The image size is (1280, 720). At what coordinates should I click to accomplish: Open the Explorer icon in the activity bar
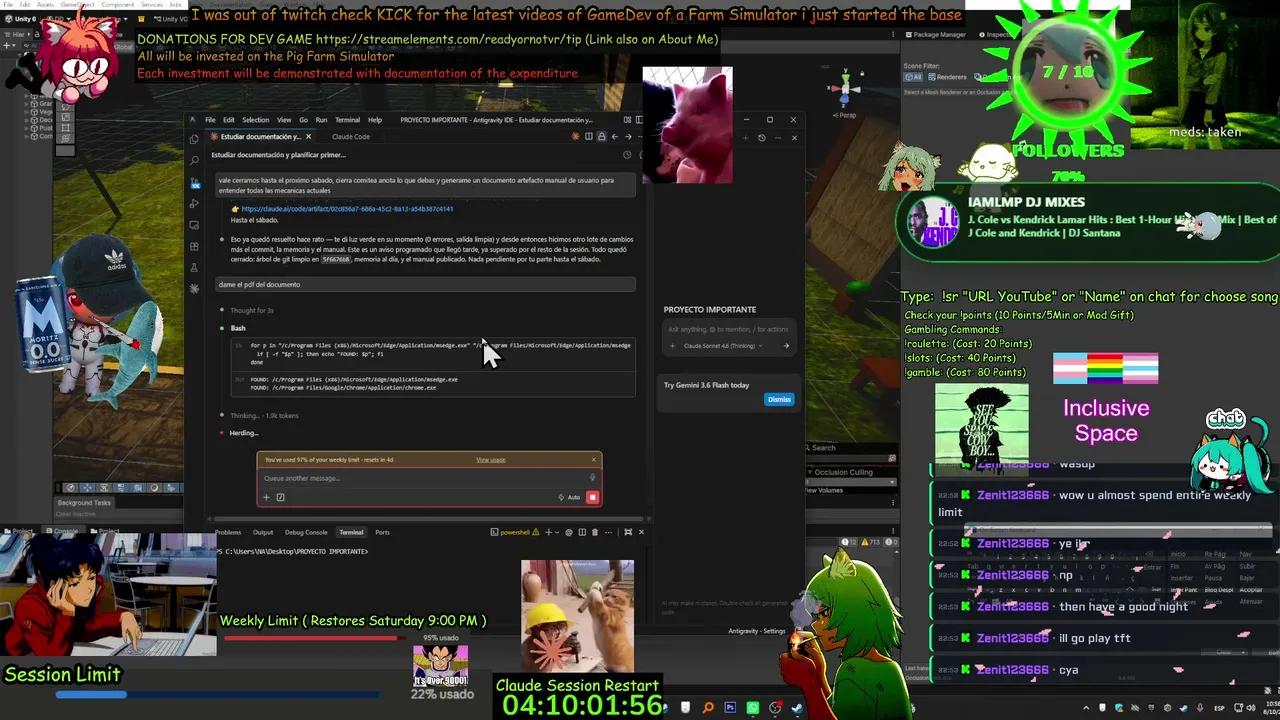(x=194, y=139)
